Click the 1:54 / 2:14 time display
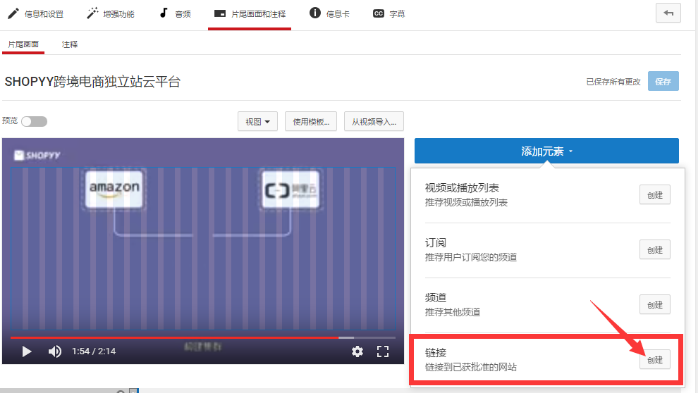This screenshot has height=394, width=698. pos(94,351)
